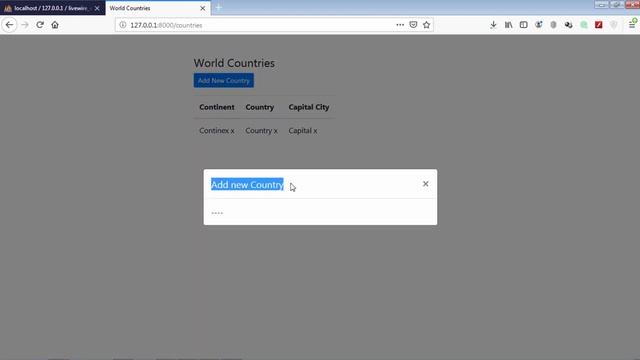Image resolution: width=640 pixels, height=360 pixels.
Task: Show site information icon in address bar
Action: (x=122, y=25)
